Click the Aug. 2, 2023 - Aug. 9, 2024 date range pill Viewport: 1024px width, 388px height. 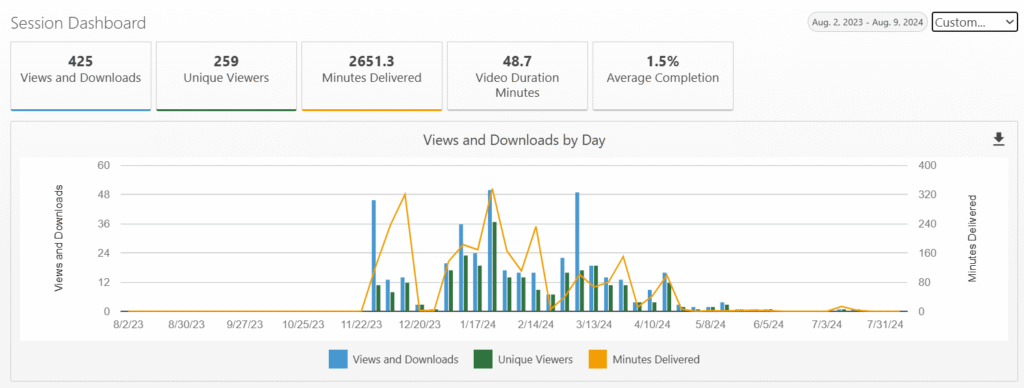tap(867, 22)
